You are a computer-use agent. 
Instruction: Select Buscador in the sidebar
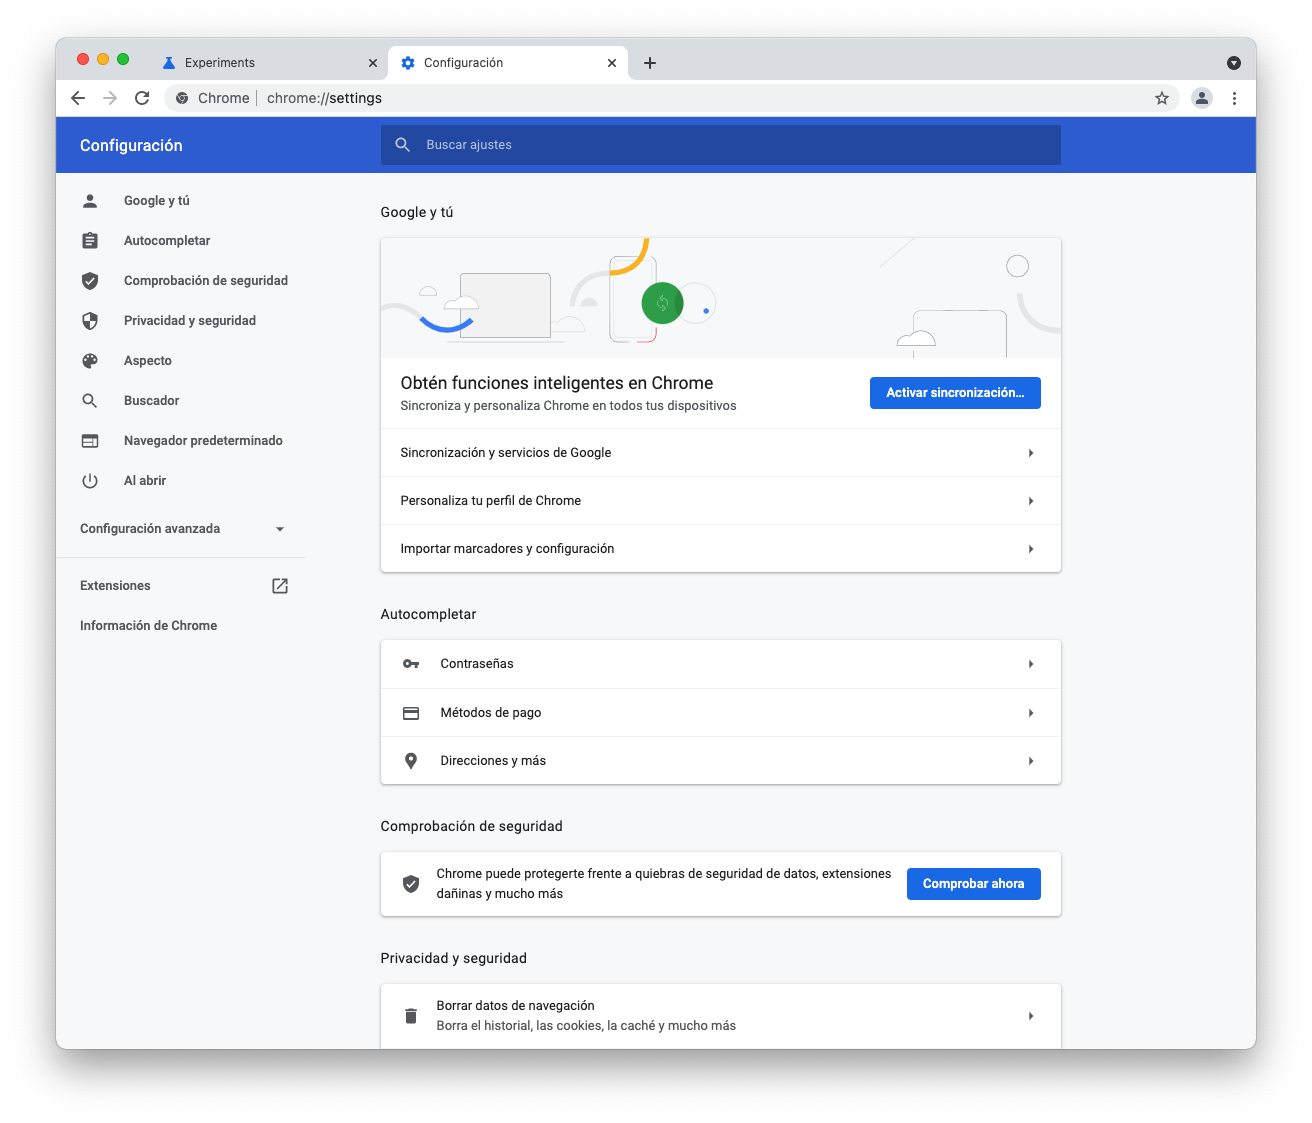(x=152, y=401)
